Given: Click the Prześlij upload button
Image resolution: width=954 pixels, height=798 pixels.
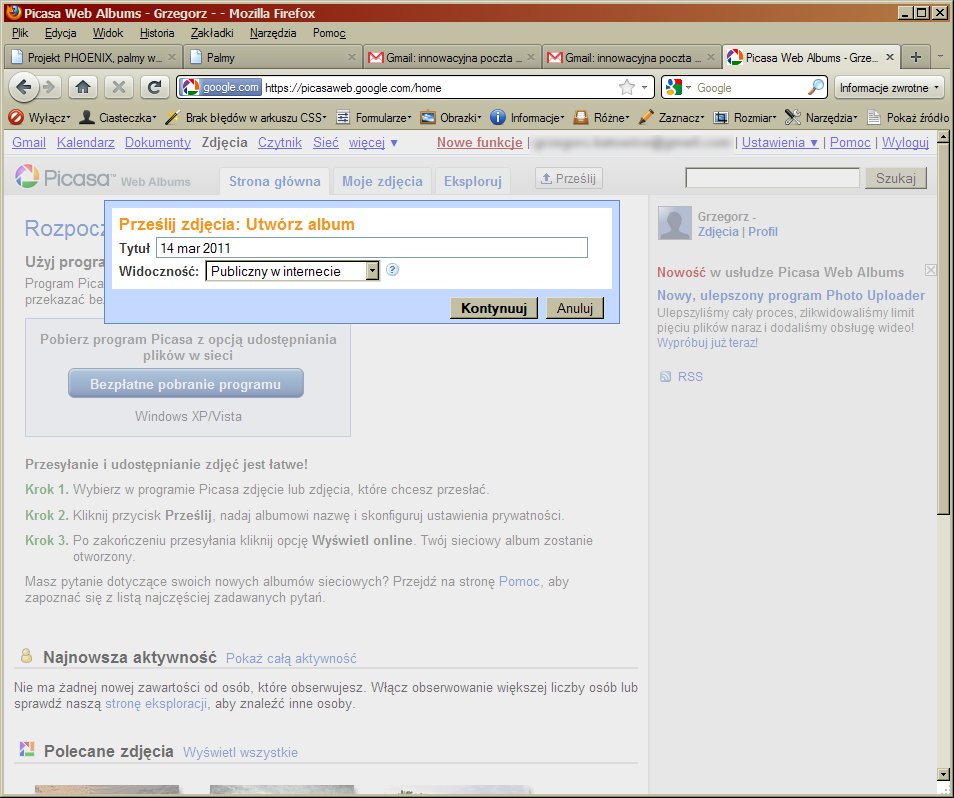Looking at the screenshot, I should click(568, 178).
